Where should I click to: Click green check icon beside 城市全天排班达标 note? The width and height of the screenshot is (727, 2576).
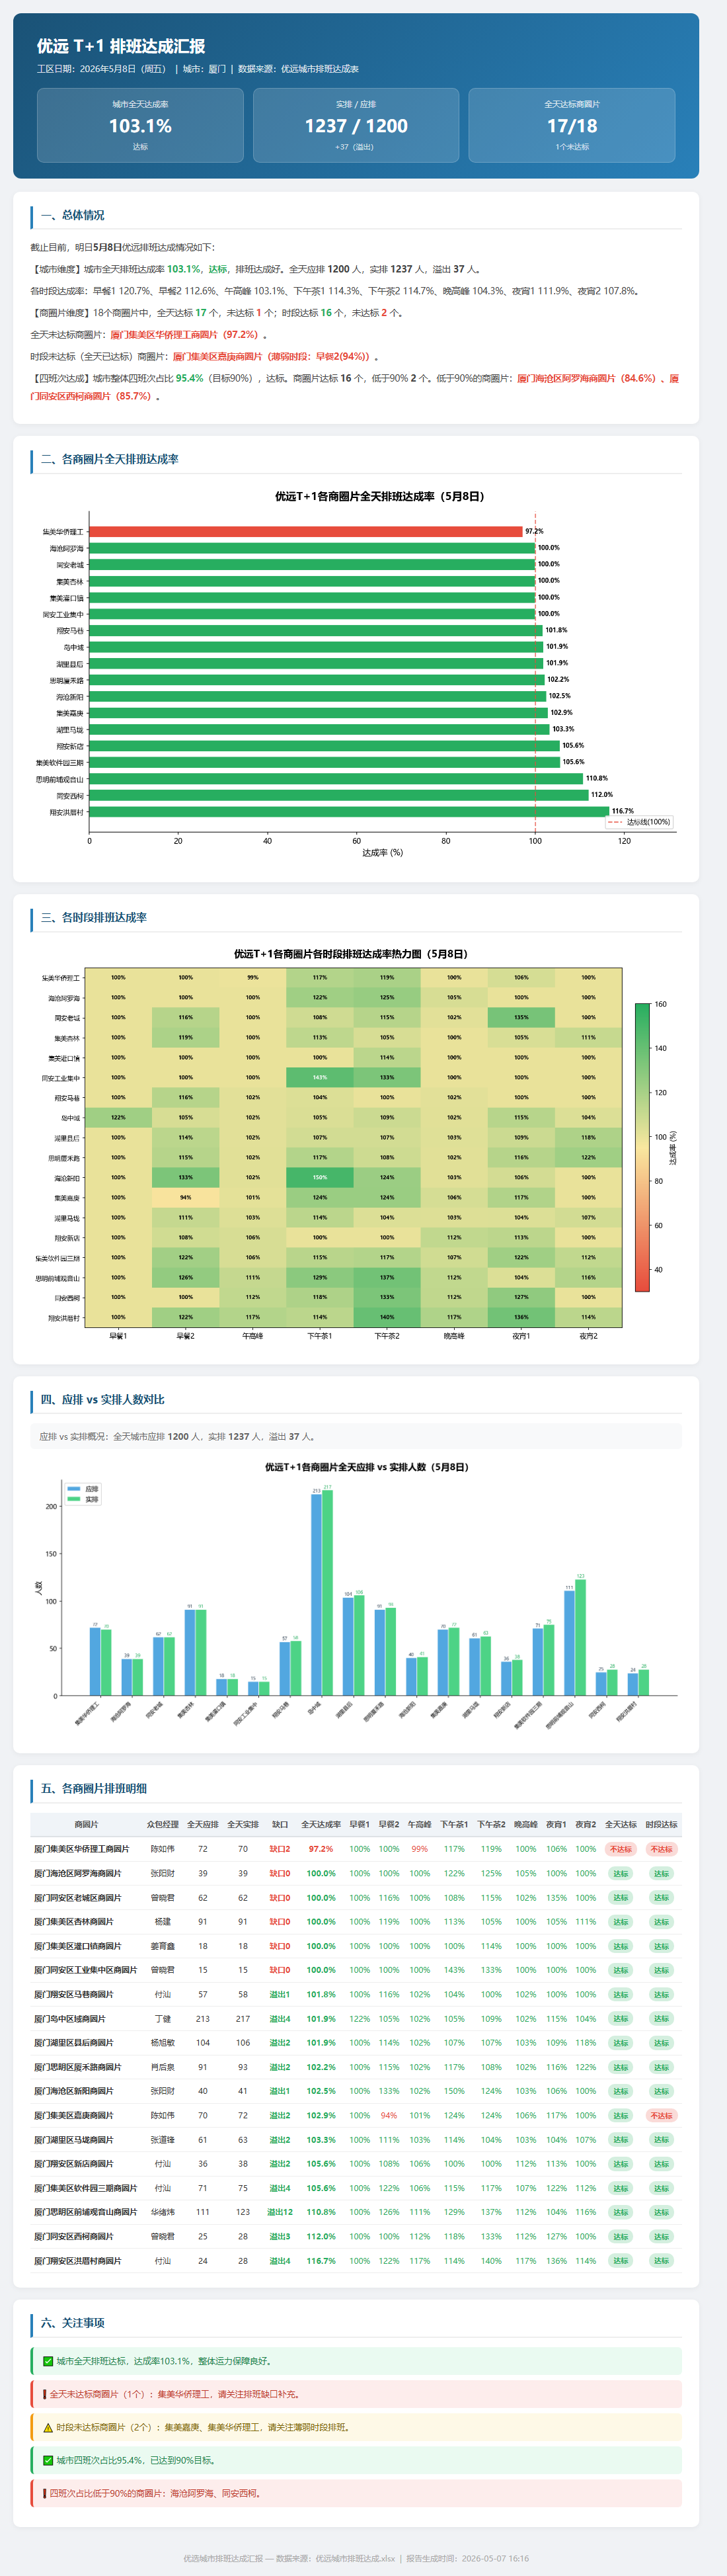[48, 2361]
